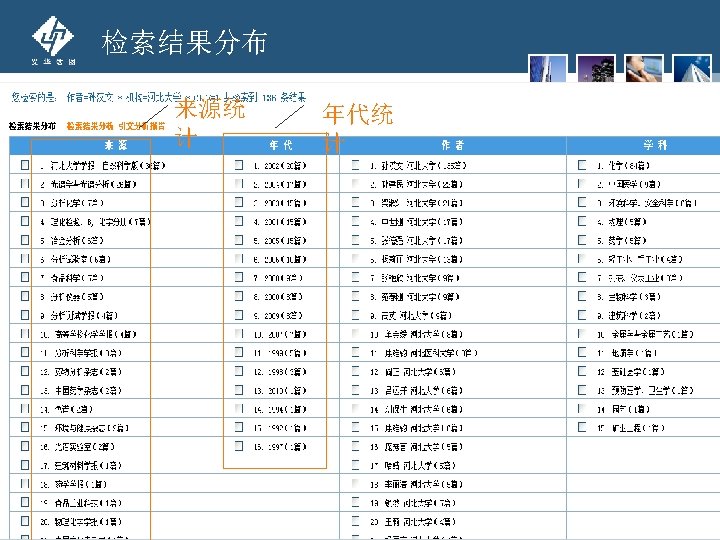
Task: Tick checkbox for entry 8 under 年代
Action: coord(239,296)
